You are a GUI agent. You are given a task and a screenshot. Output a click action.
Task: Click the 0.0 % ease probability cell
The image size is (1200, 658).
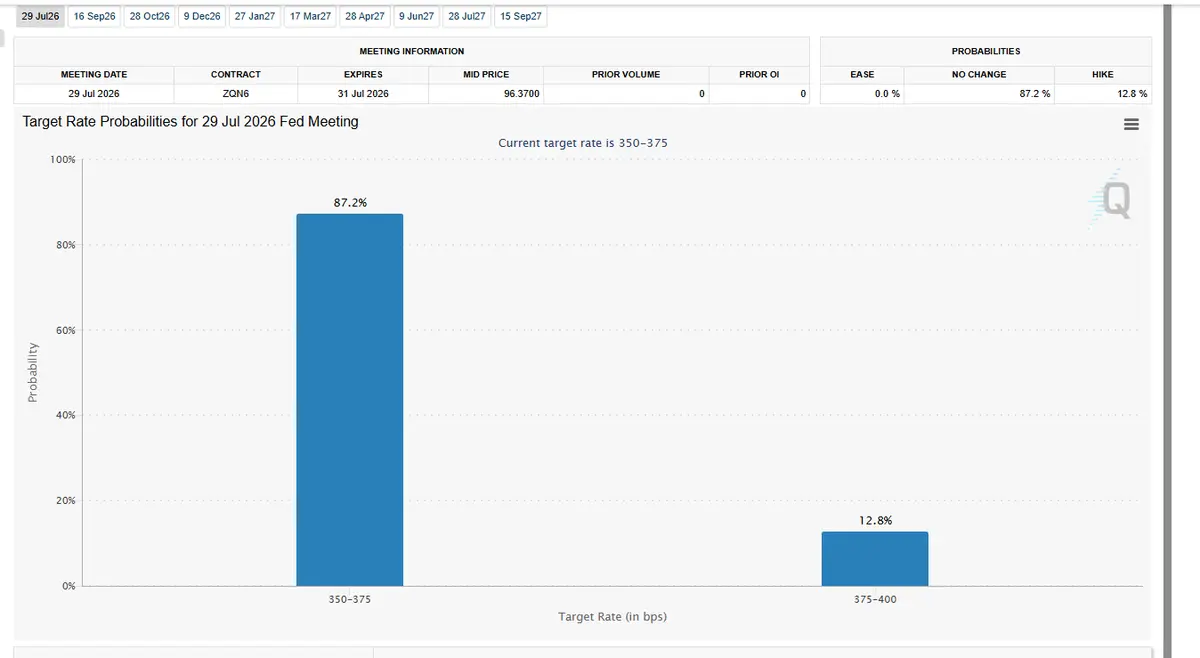tap(862, 94)
